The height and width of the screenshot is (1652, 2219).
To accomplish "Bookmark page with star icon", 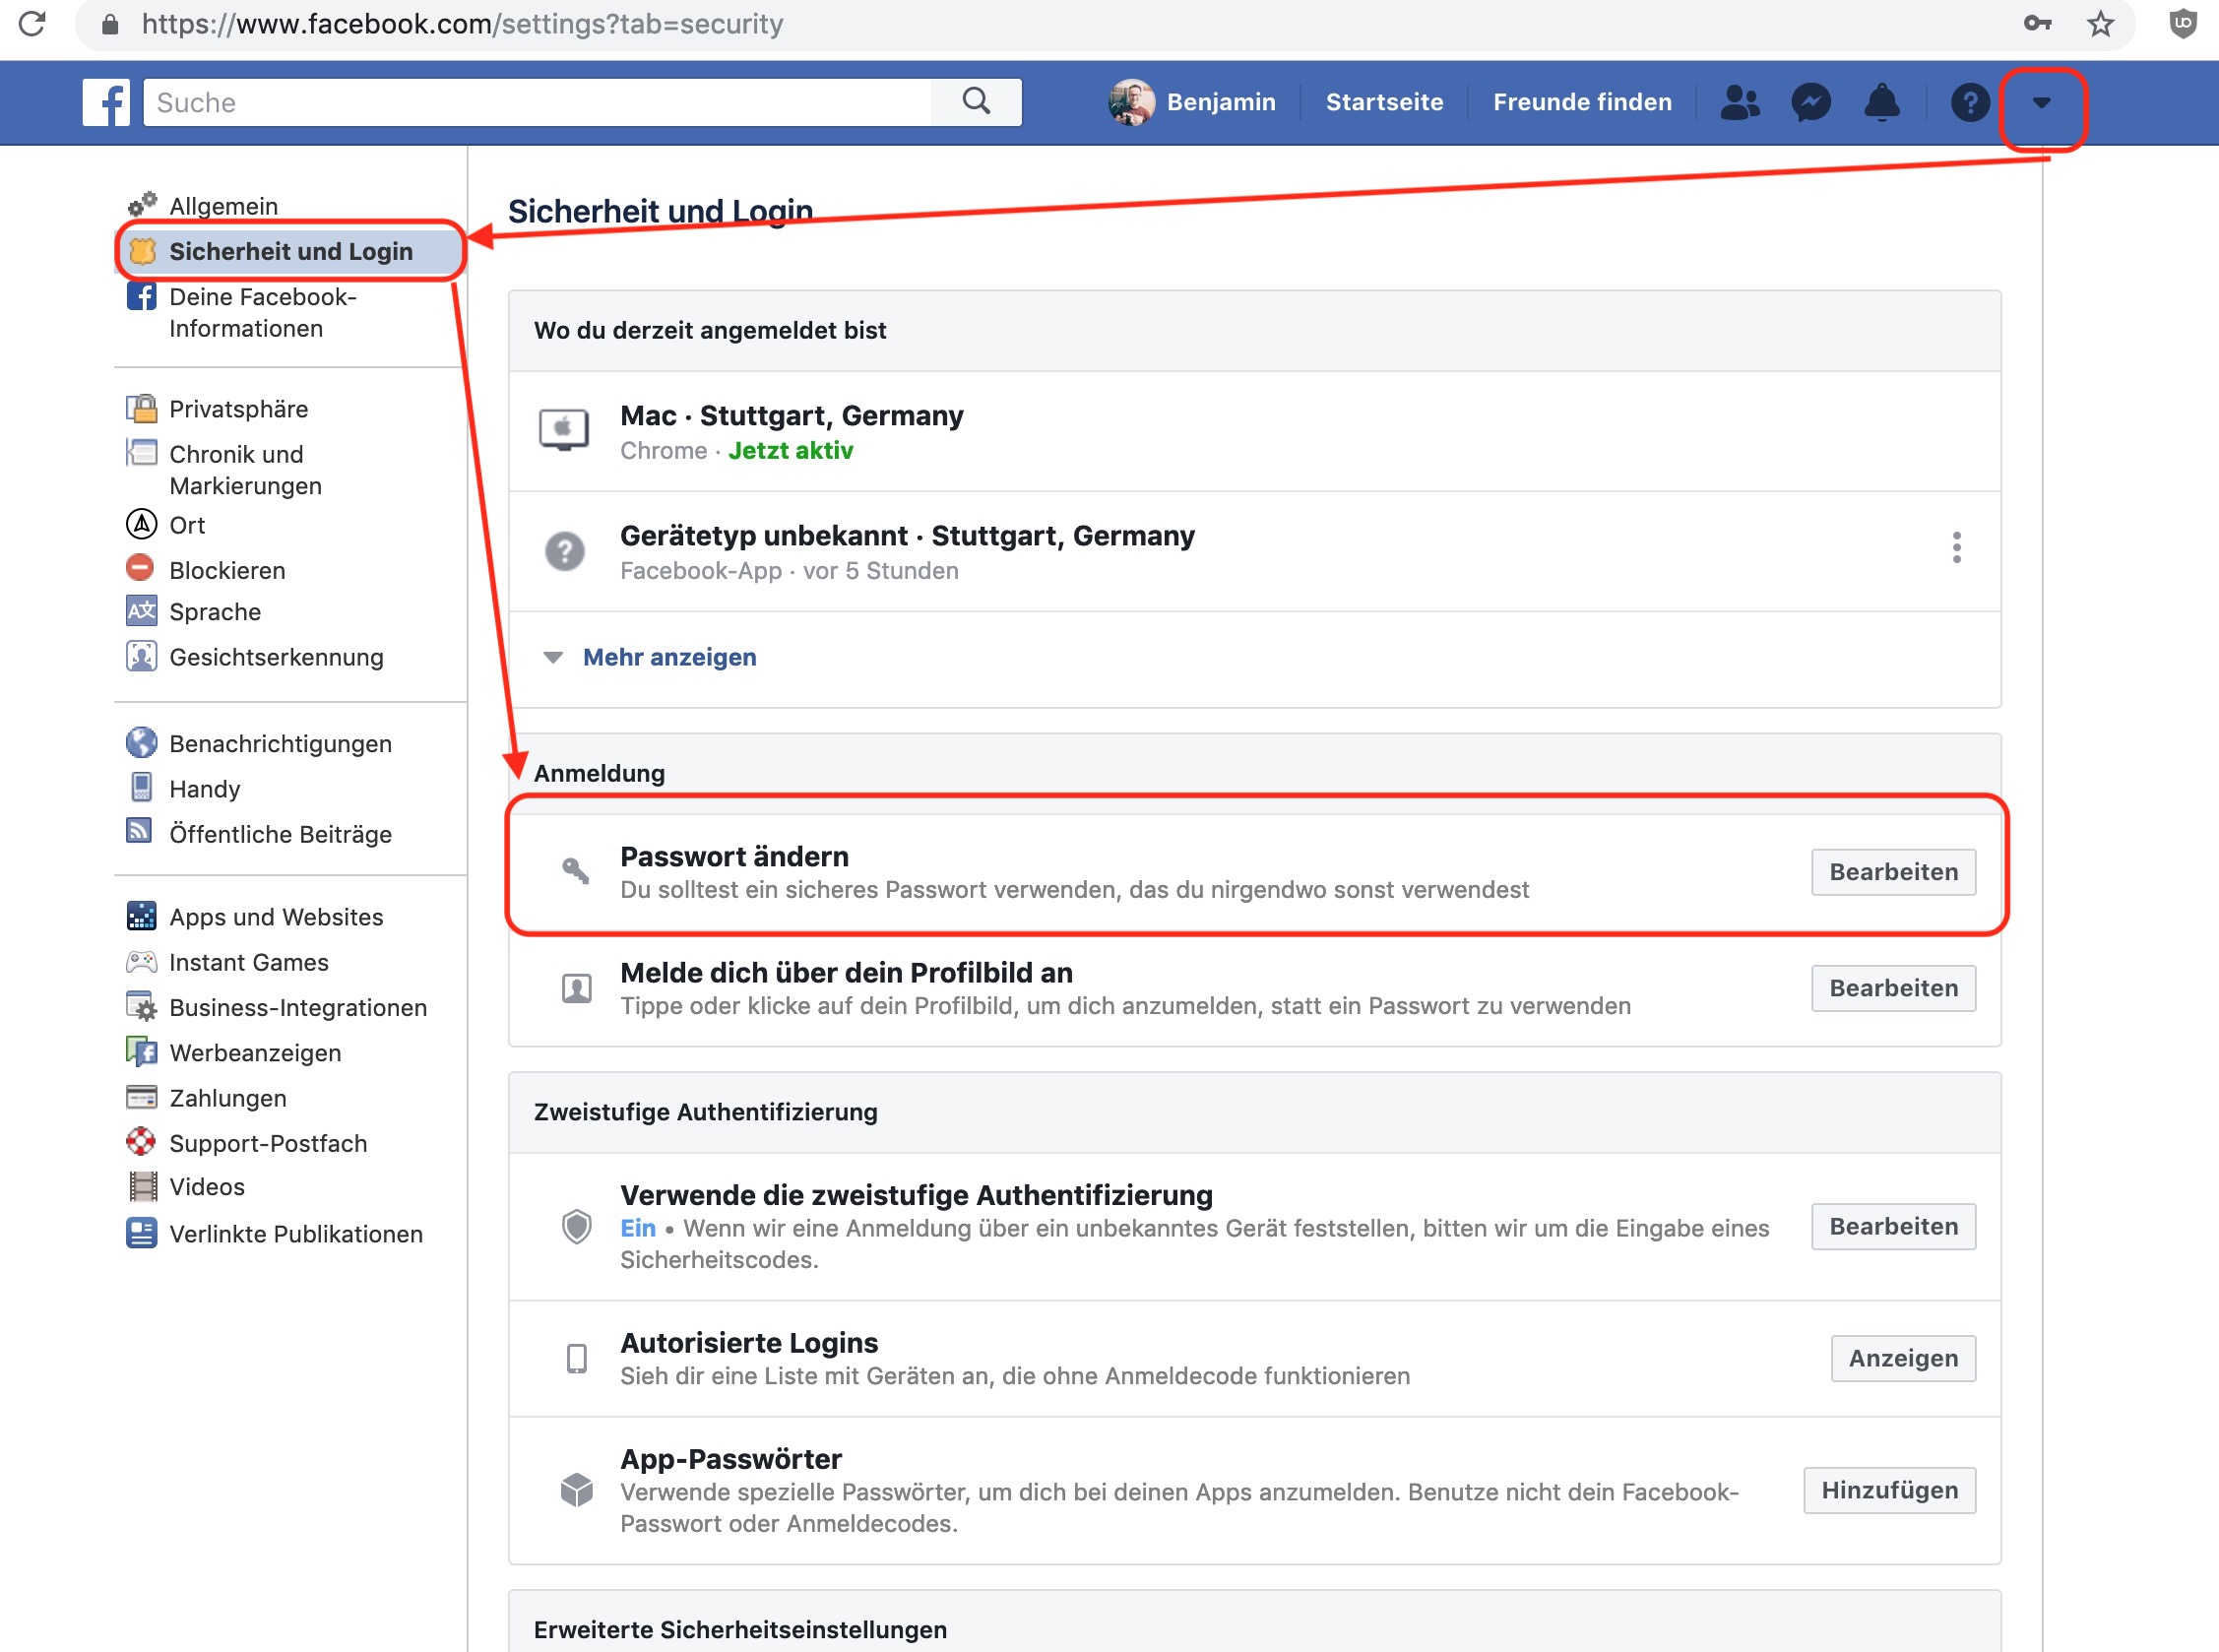I will (x=2100, y=24).
